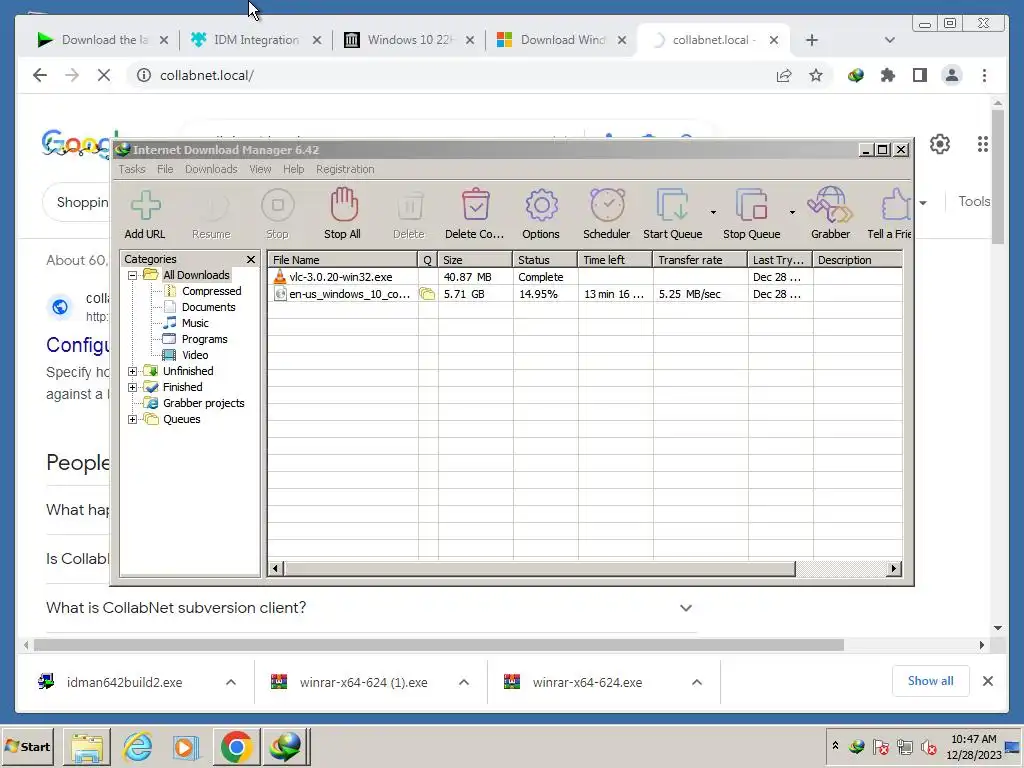Screen dimensions: 1024x768
Task: Open Start Queue dropdown arrow
Action: coord(713,212)
